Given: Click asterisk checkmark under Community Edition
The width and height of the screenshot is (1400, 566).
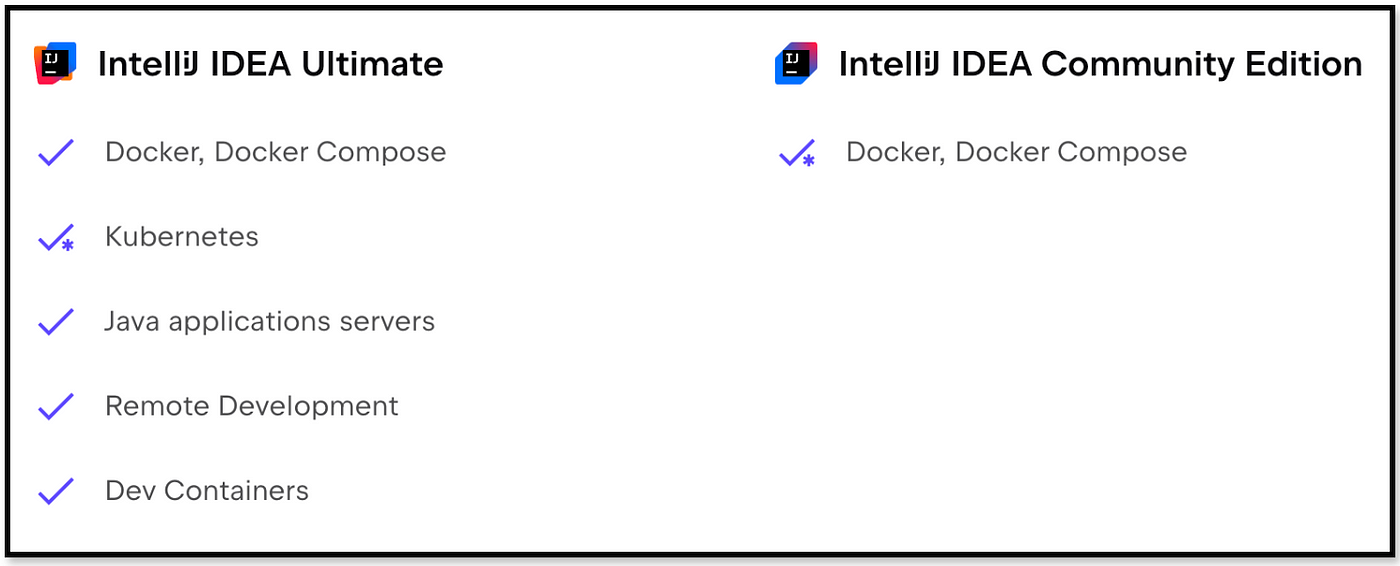Looking at the screenshot, I should (797, 153).
